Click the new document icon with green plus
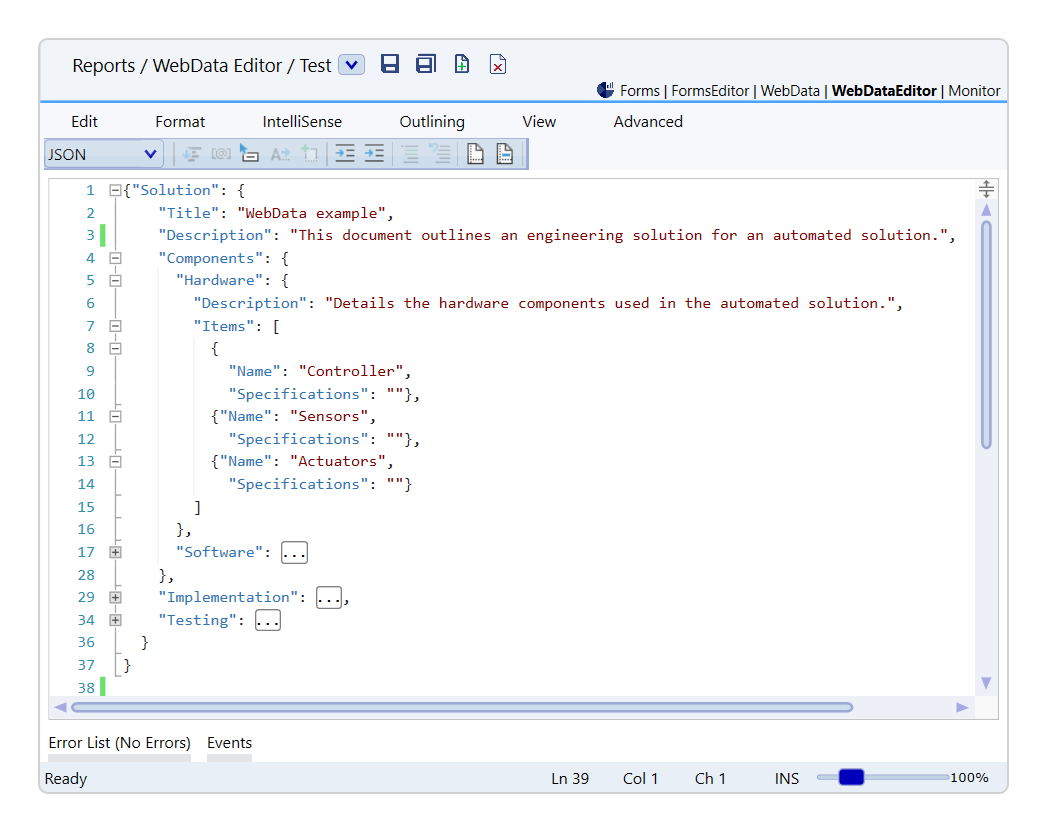Image resolution: width=1047 pixels, height=832 pixels. [462, 65]
